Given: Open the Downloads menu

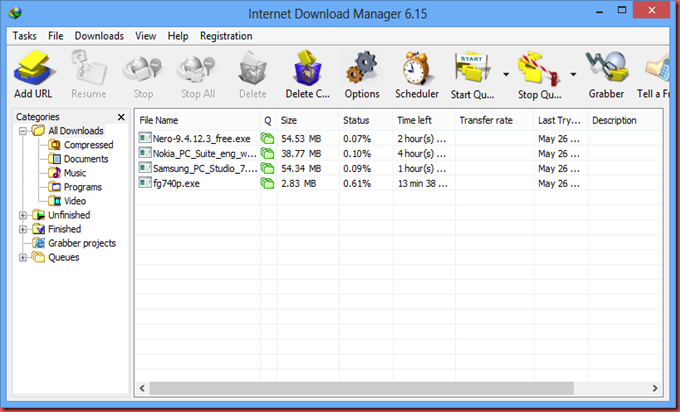Looking at the screenshot, I should (99, 36).
